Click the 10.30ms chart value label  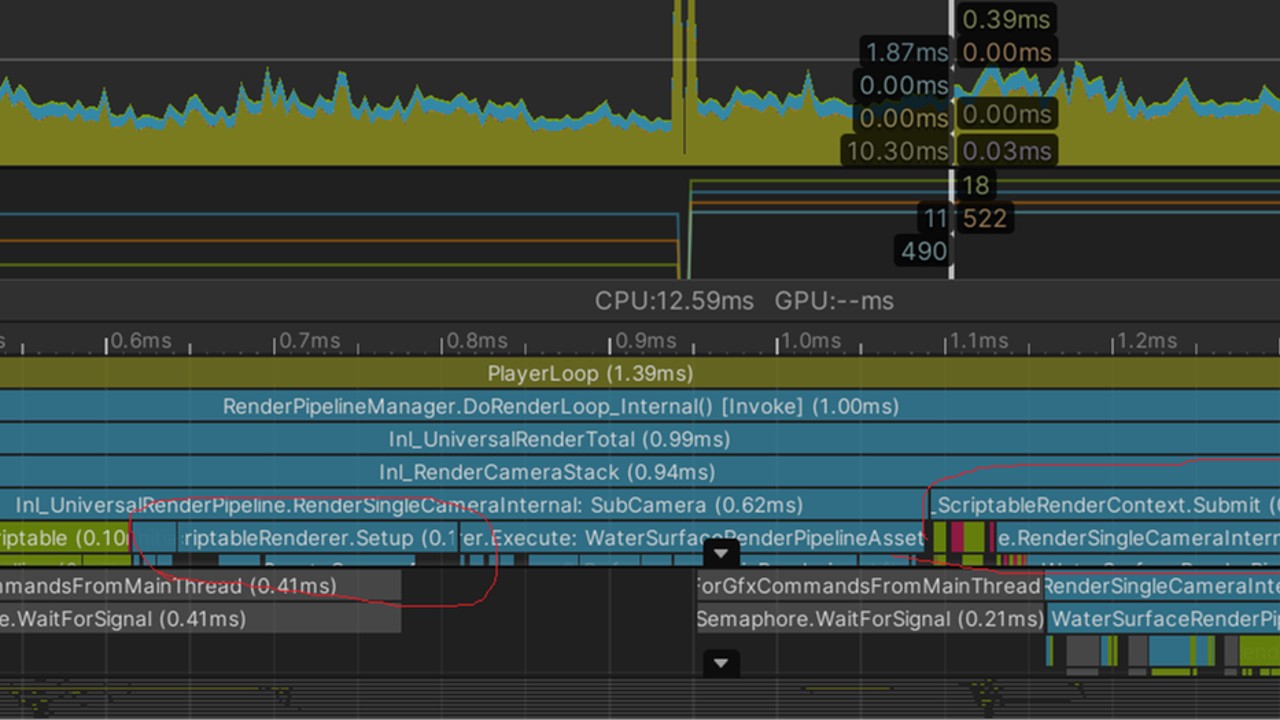coord(896,151)
